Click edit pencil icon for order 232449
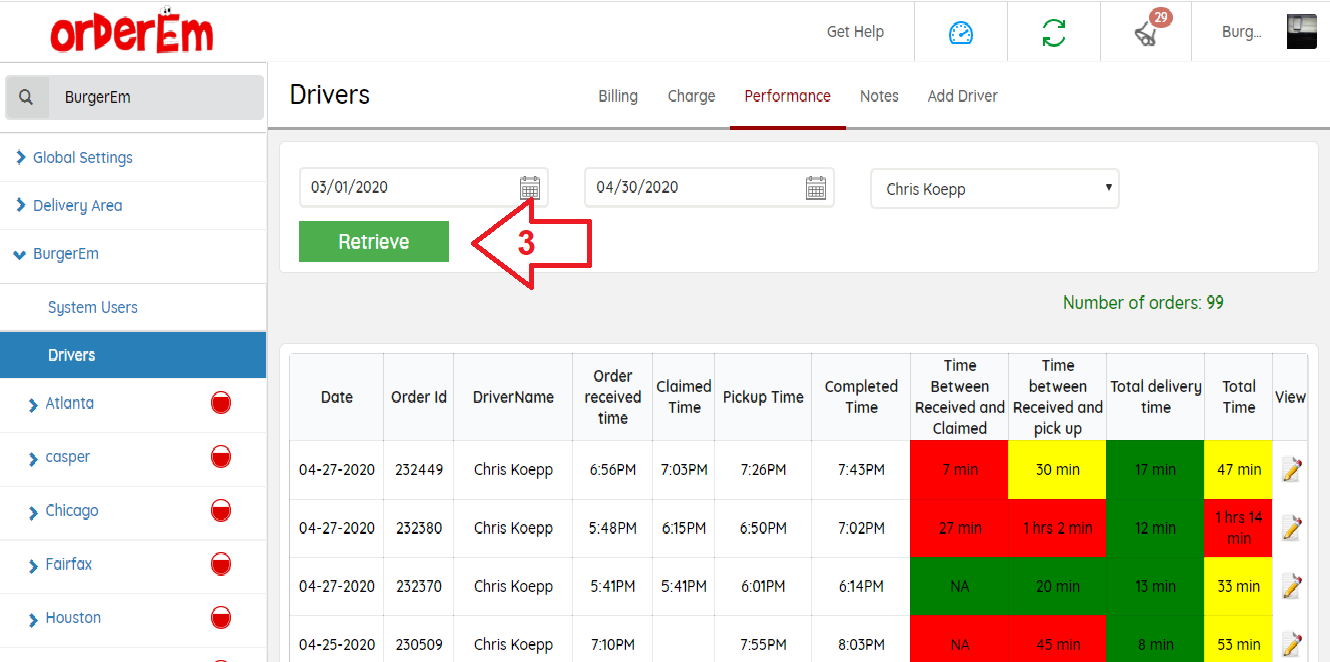 (x=1291, y=469)
